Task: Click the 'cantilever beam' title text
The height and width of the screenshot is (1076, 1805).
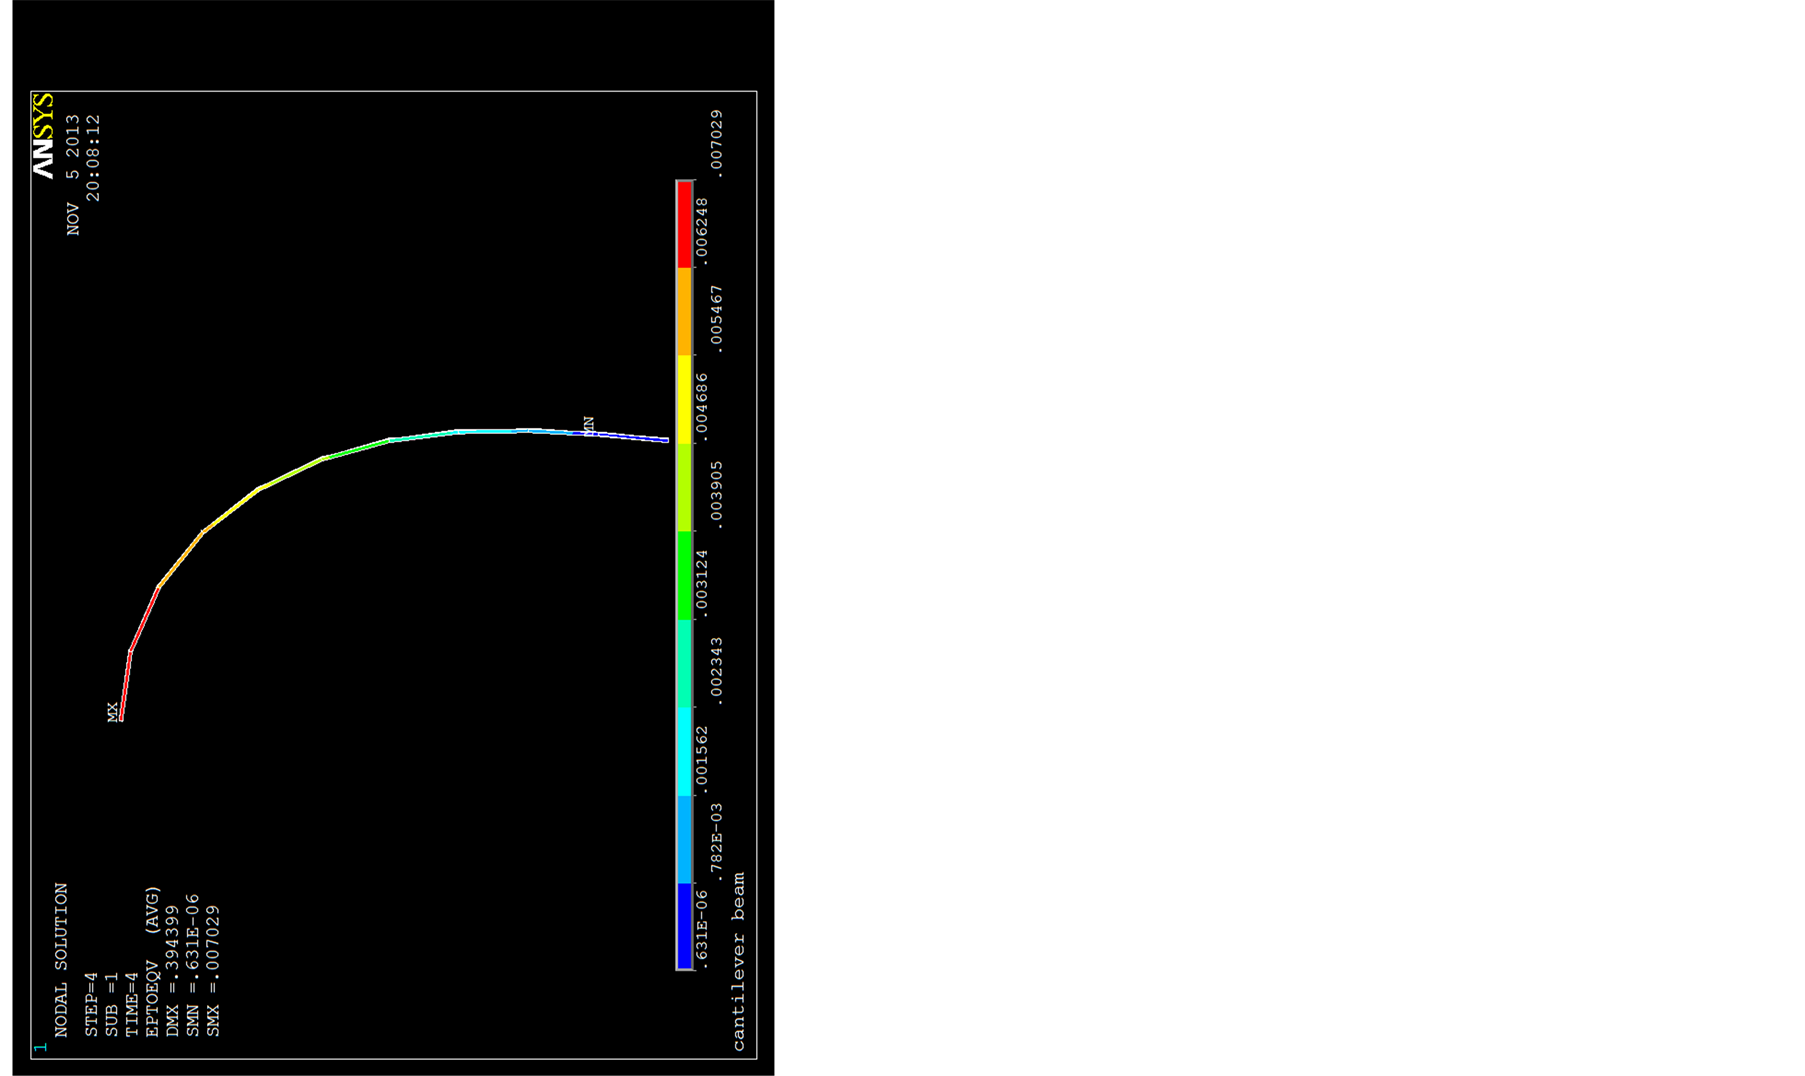Action: tap(739, 961)
